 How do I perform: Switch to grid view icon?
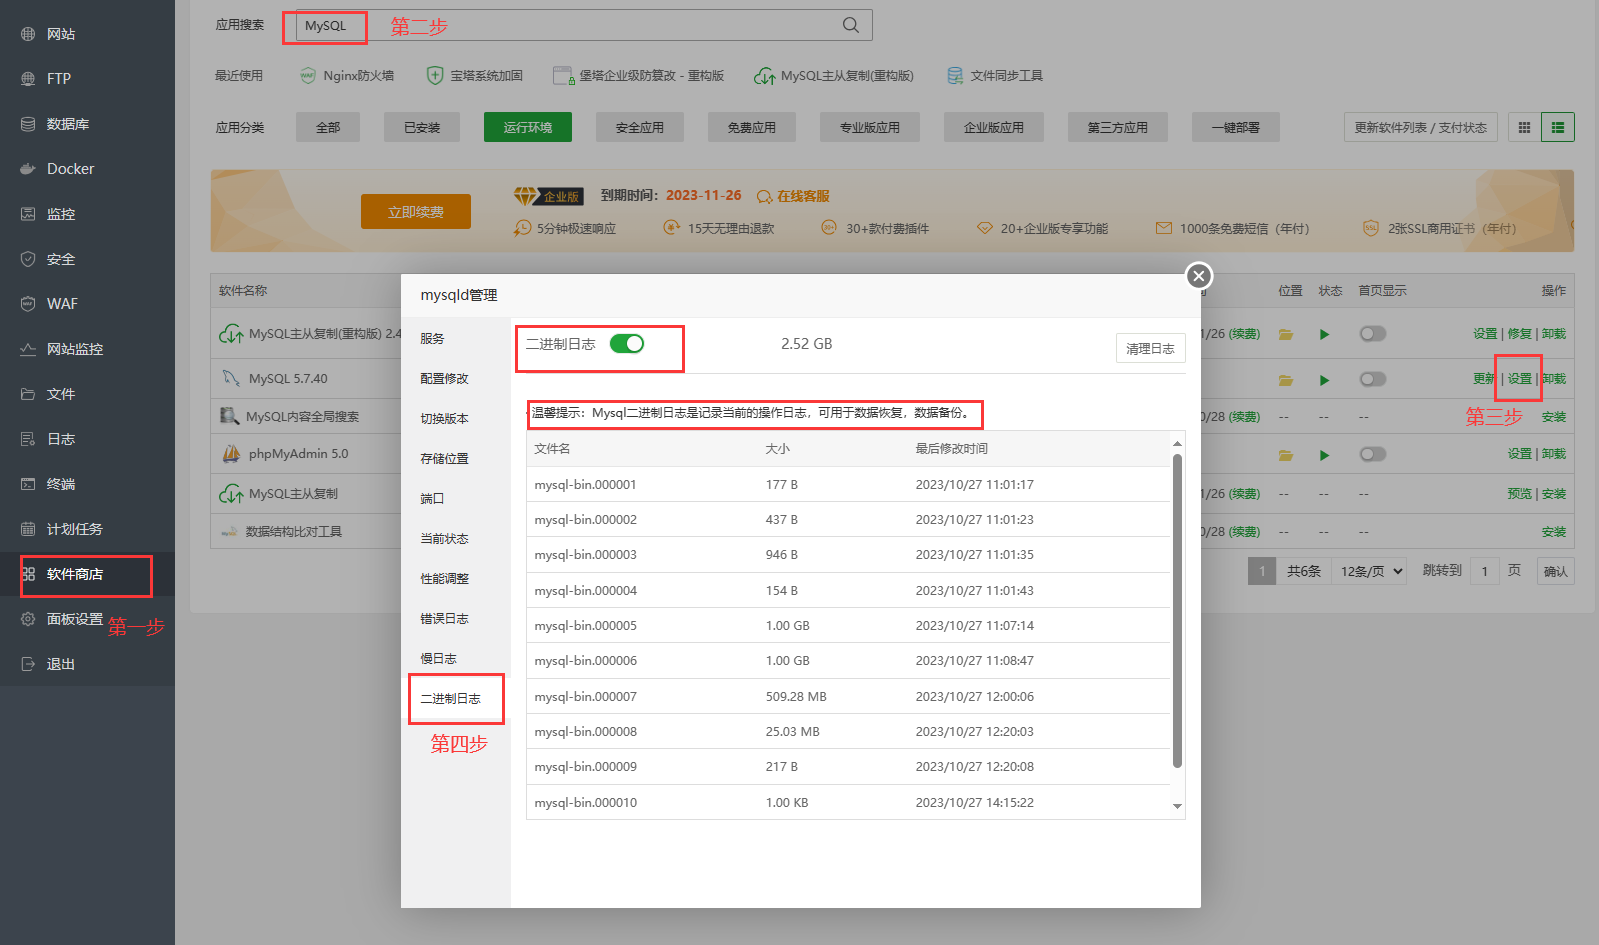(x=1524, y=127)
